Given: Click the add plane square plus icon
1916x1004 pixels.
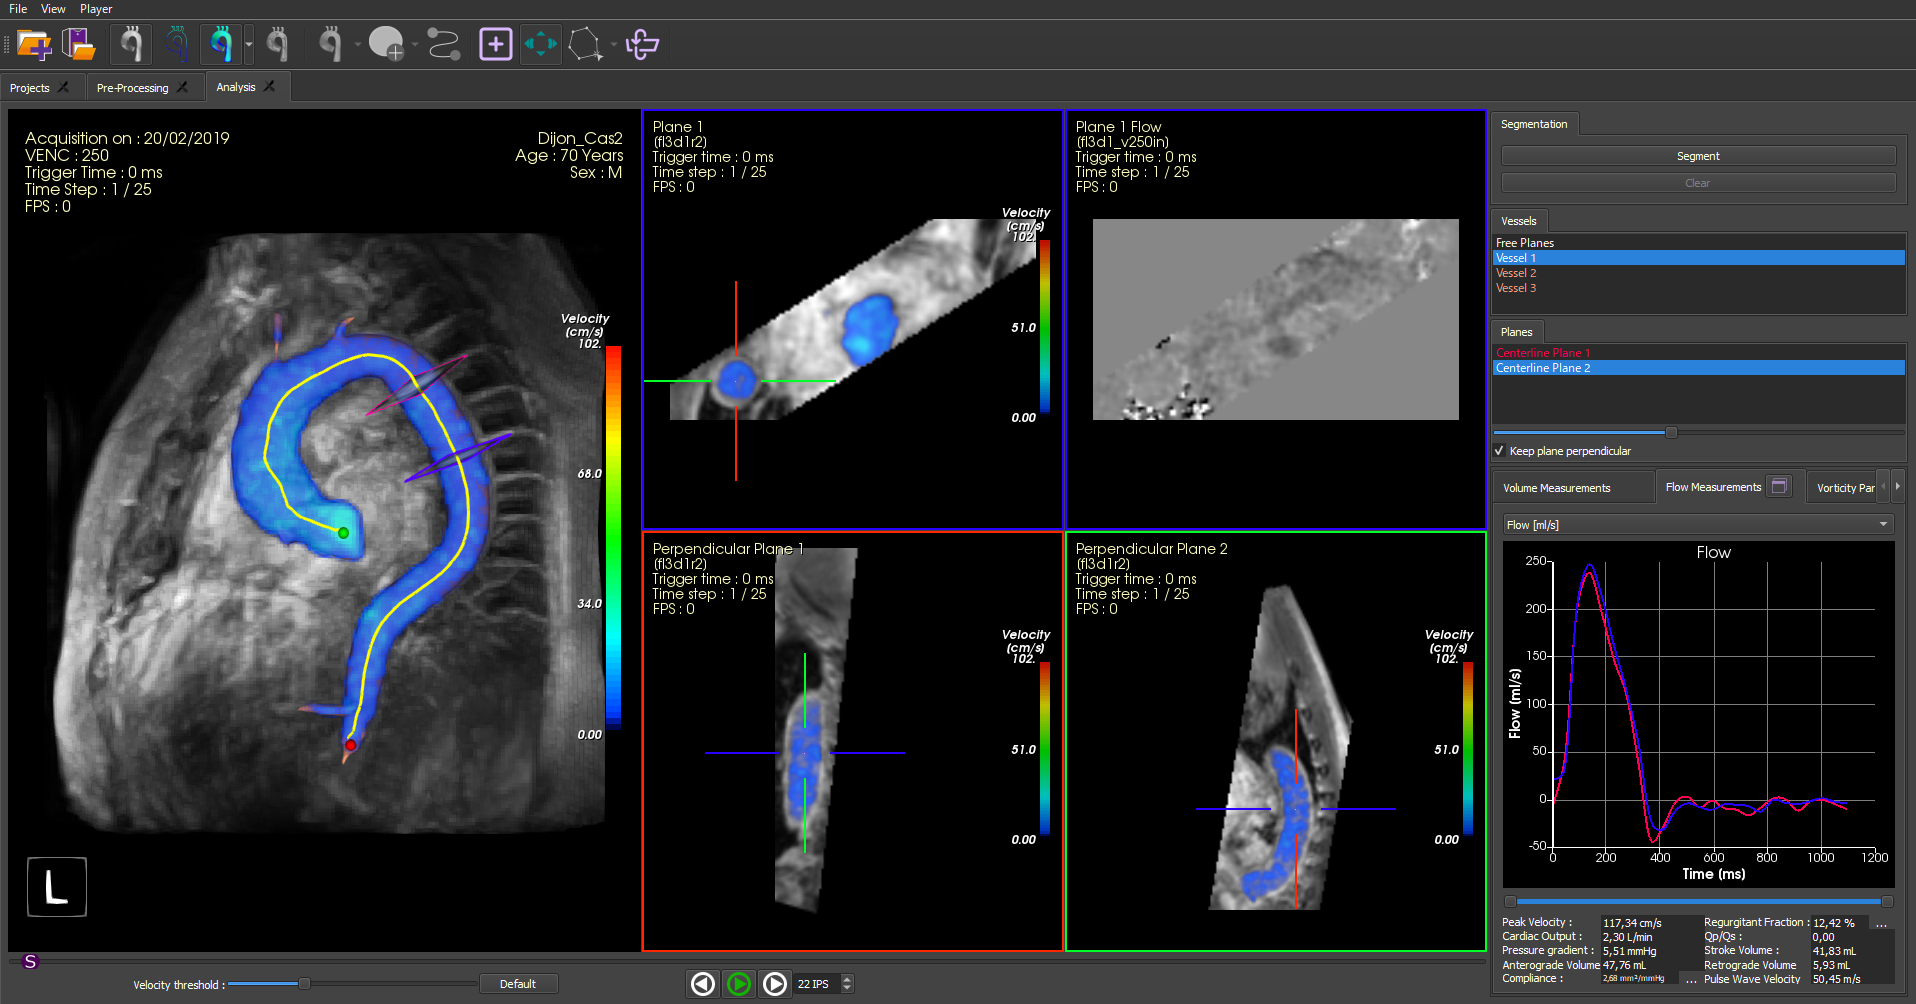Looking at the screenshot, I should [x=496, y=44].
